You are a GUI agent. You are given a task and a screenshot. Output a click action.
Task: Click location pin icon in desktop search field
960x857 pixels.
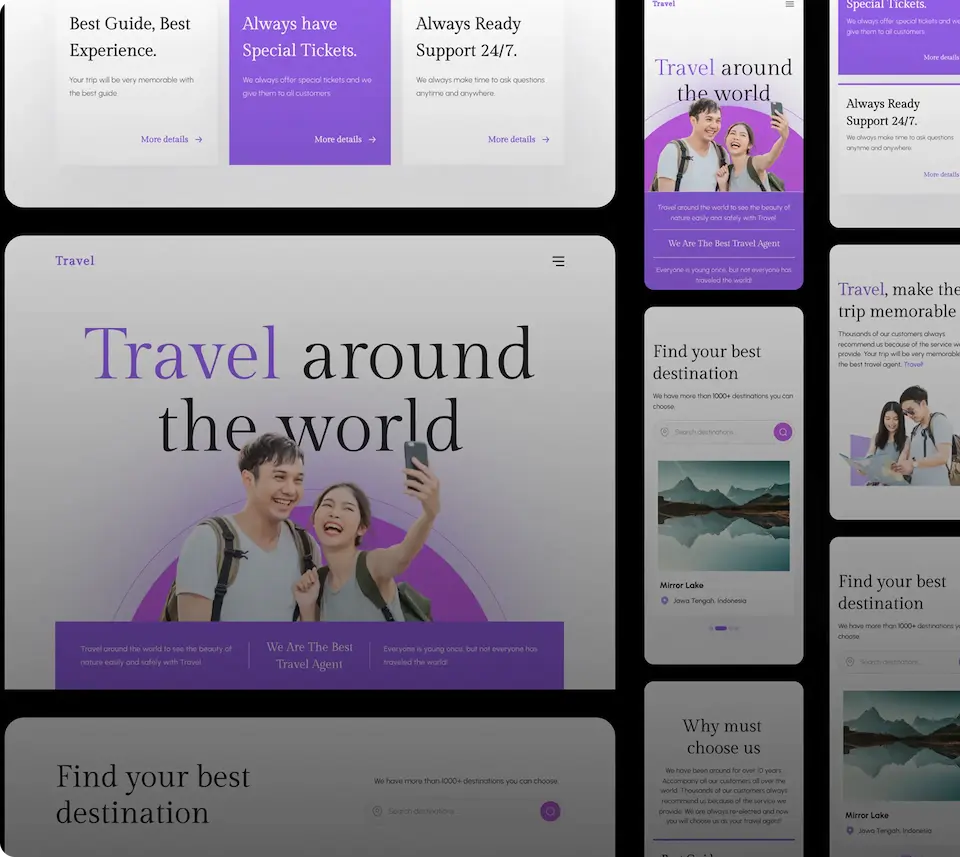pos(377,811)
